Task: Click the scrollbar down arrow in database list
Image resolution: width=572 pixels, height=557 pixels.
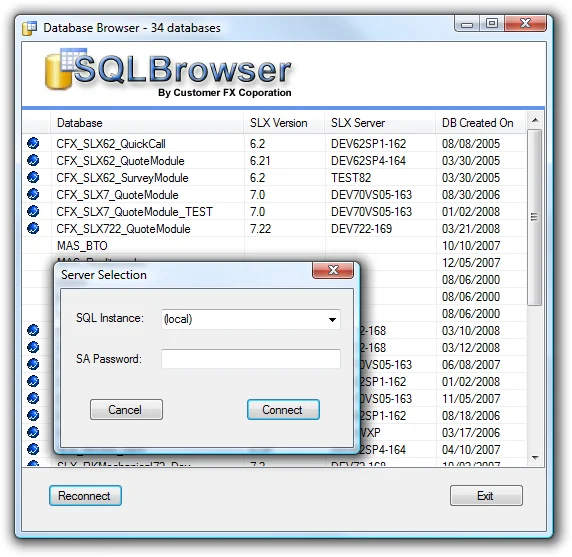Action: click(x=535, y=457)
